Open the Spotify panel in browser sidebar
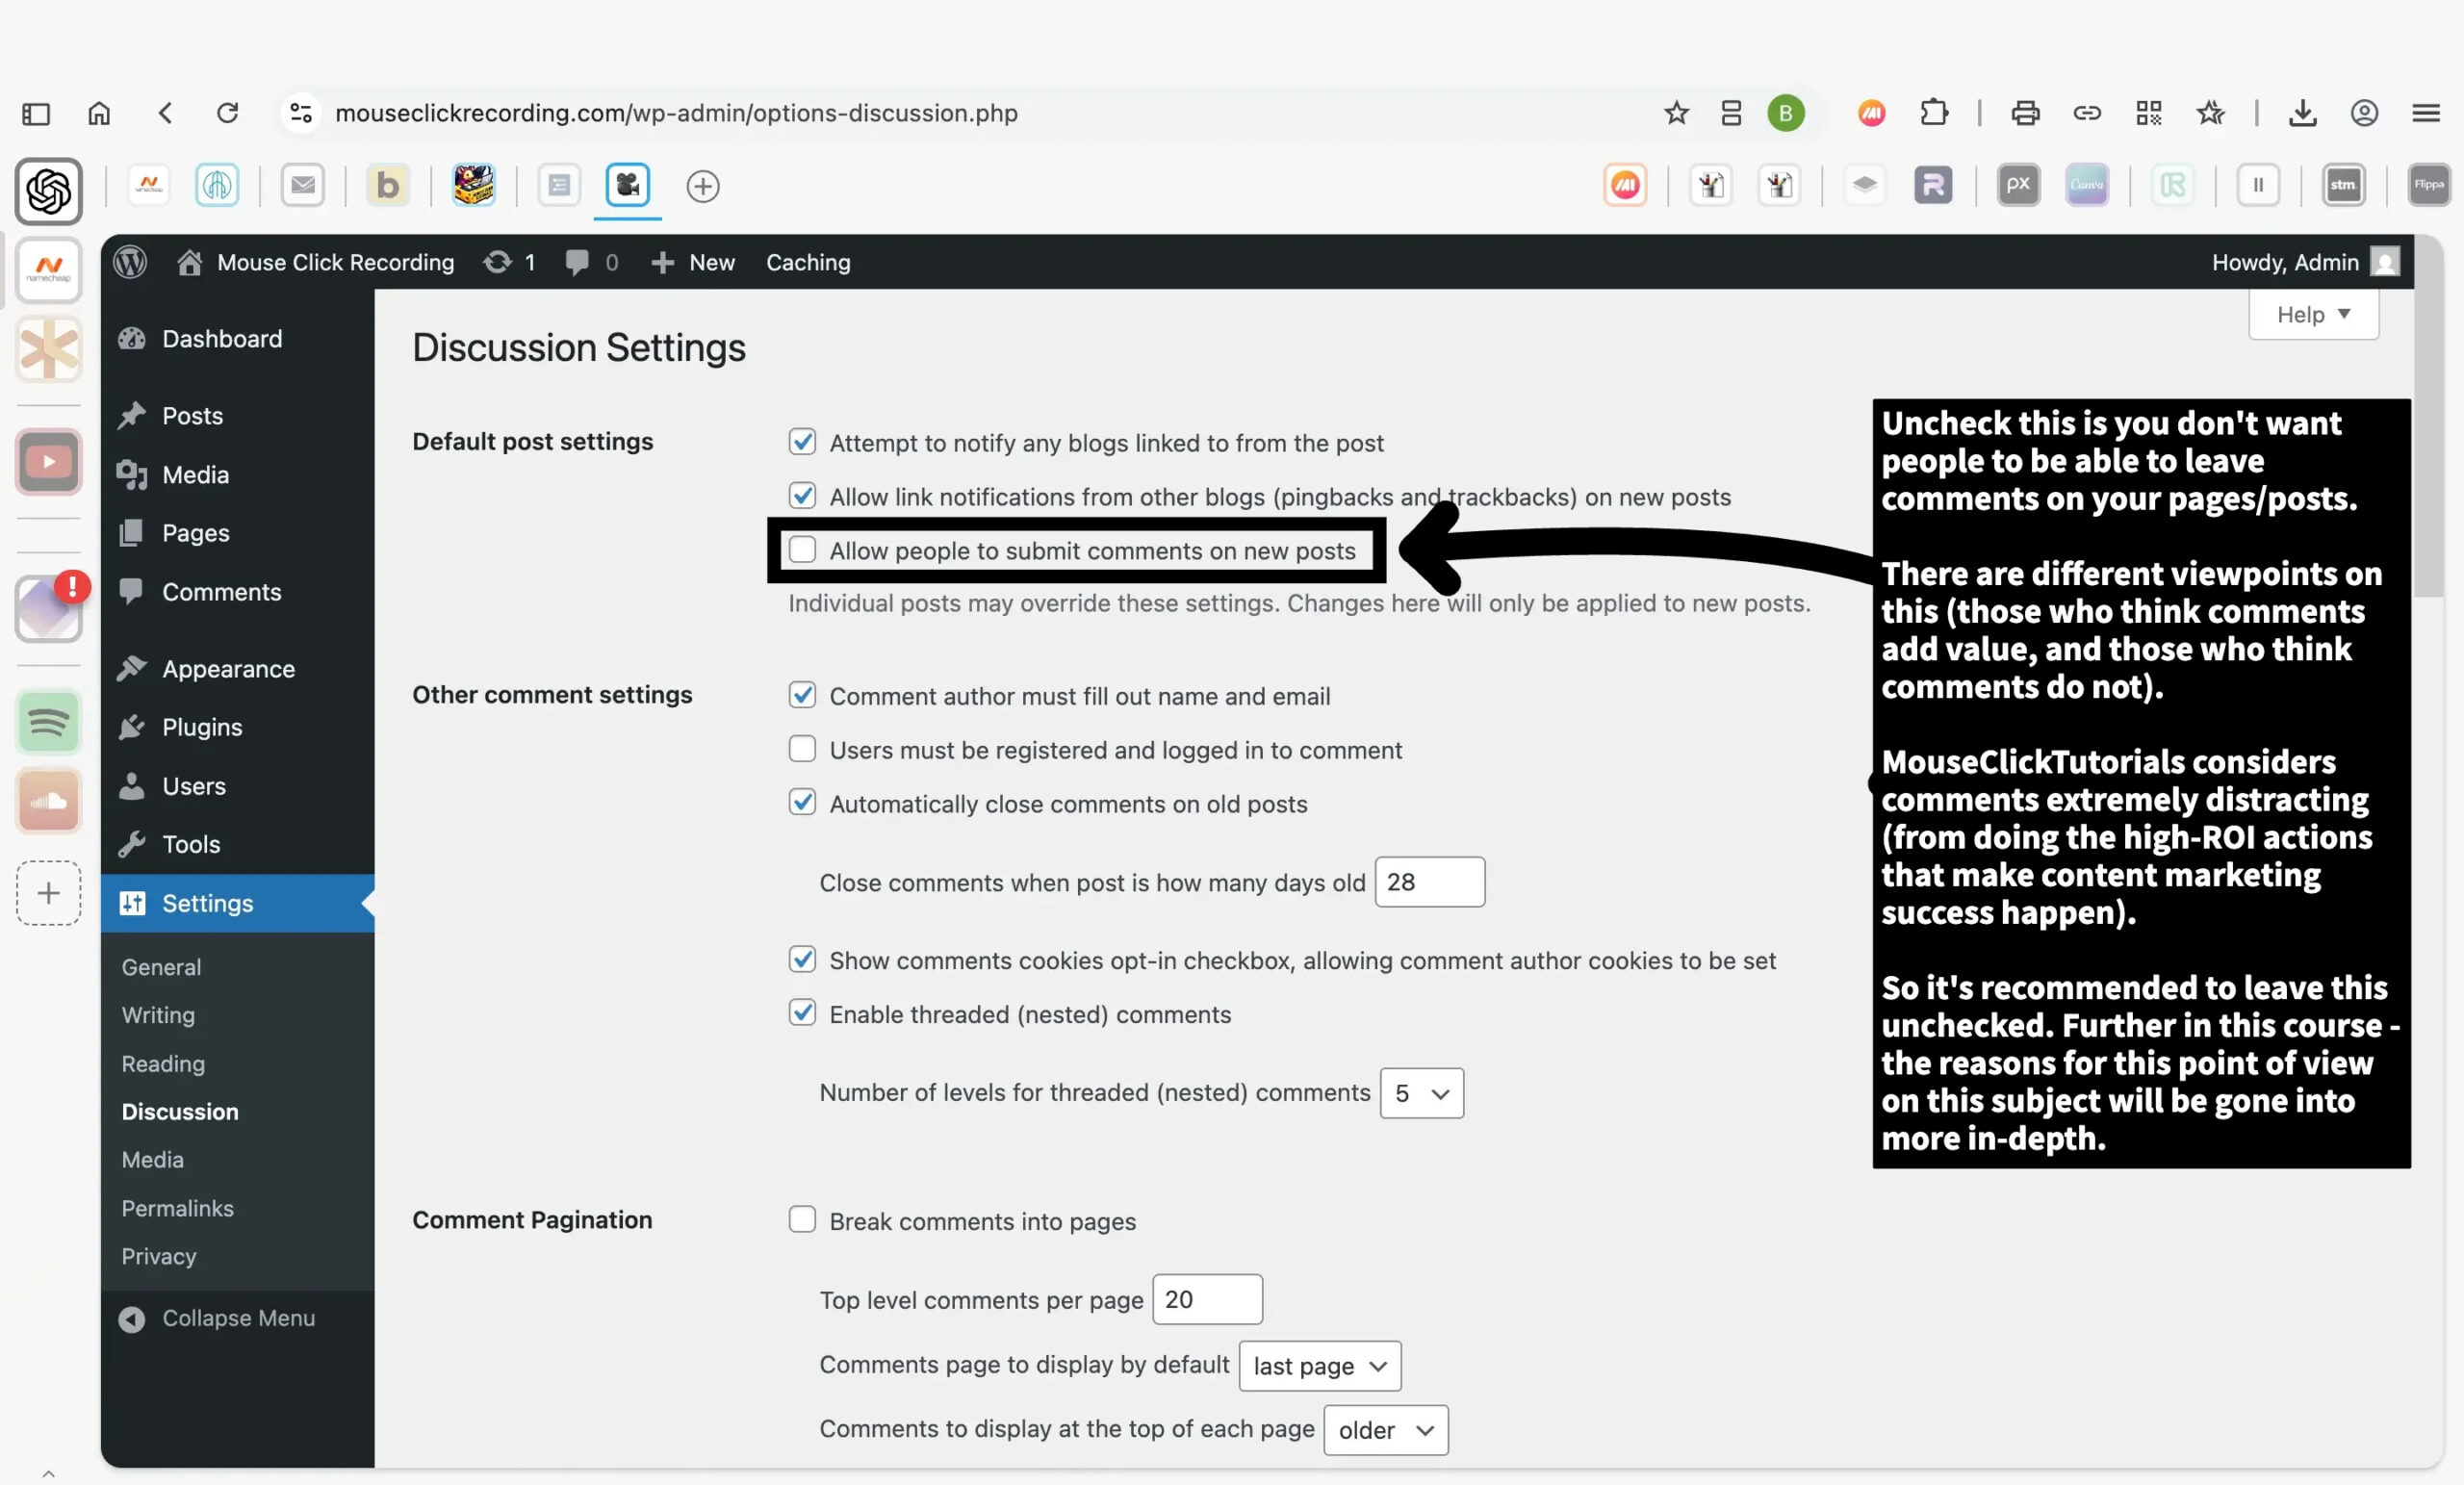This screenshot has width=2464, height=1485. tap(48, 722)
